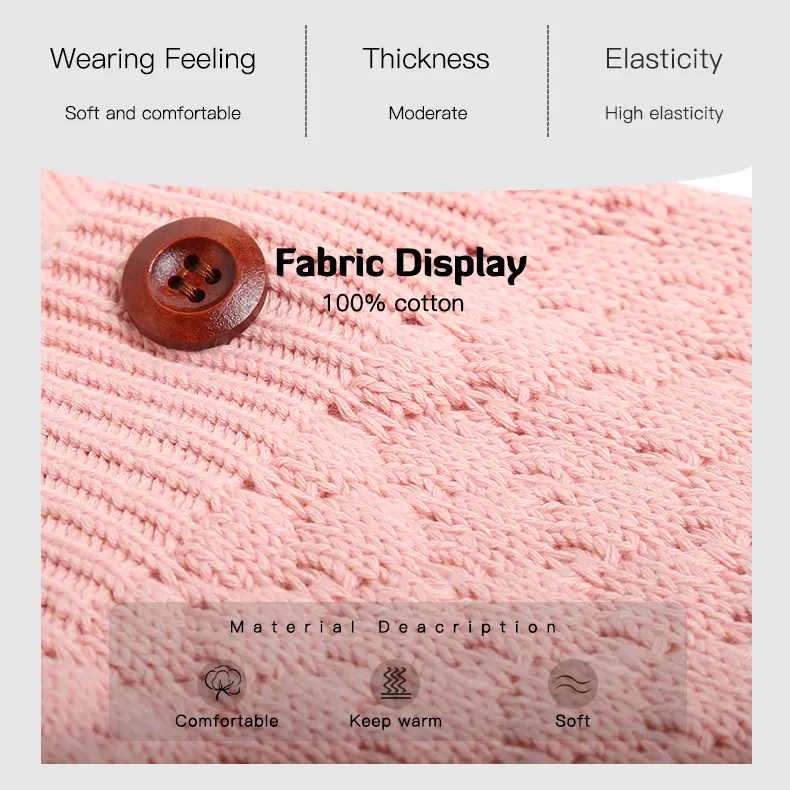
Task: Click the Soft label text
Action: 572,721
